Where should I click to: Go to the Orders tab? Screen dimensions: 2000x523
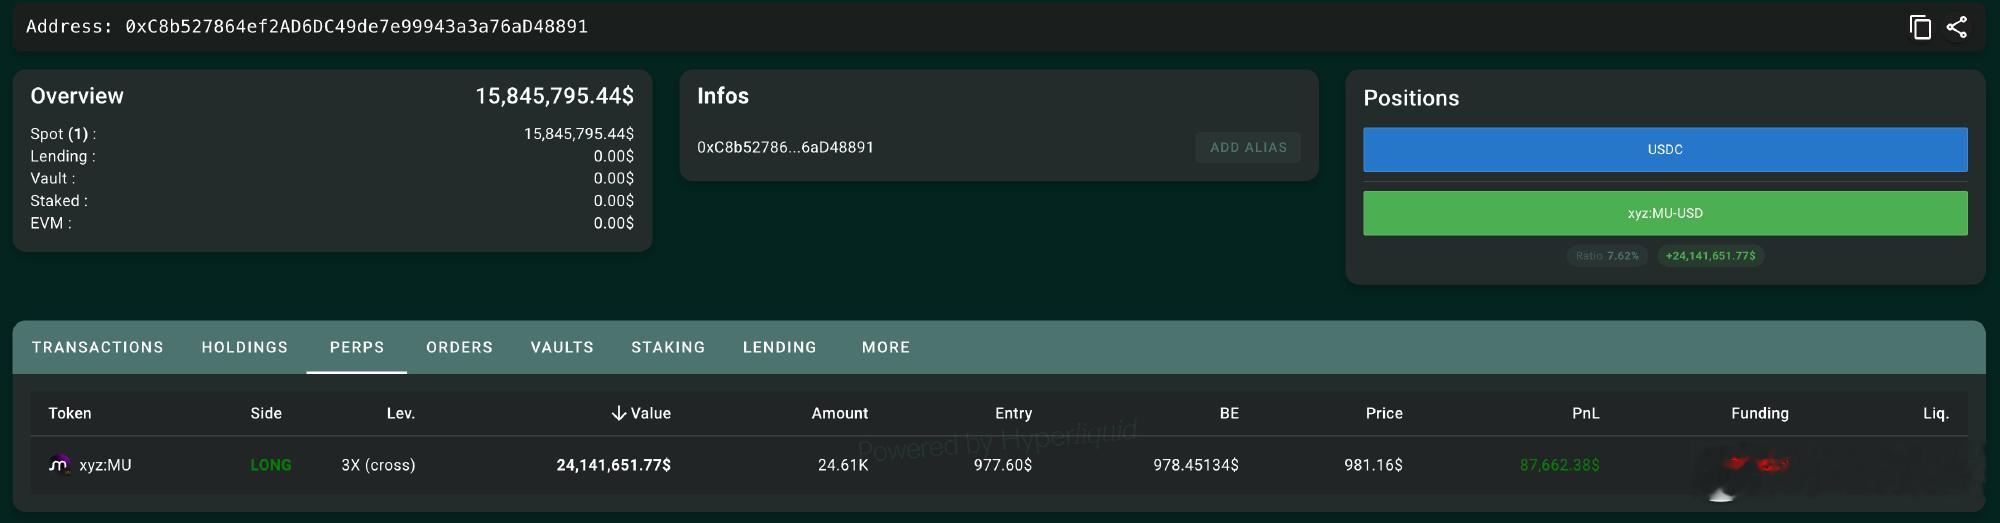459,347
